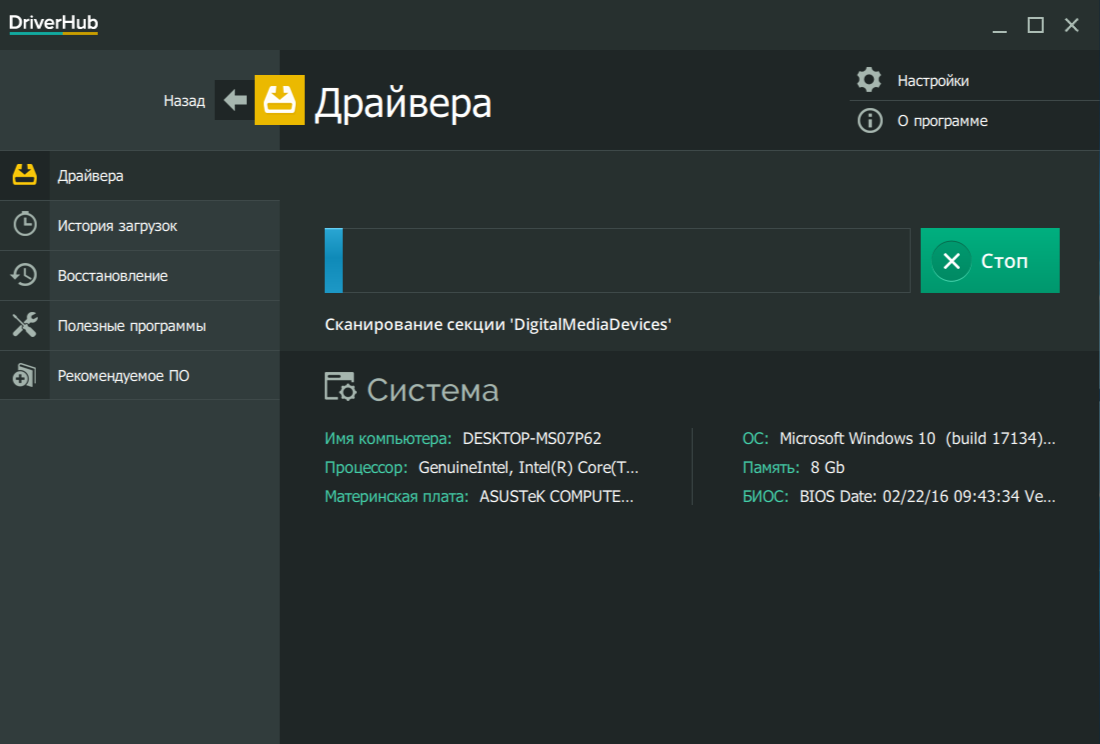Click the Назад label
Screen dimensions: 1100x744
tap(185, 101)
